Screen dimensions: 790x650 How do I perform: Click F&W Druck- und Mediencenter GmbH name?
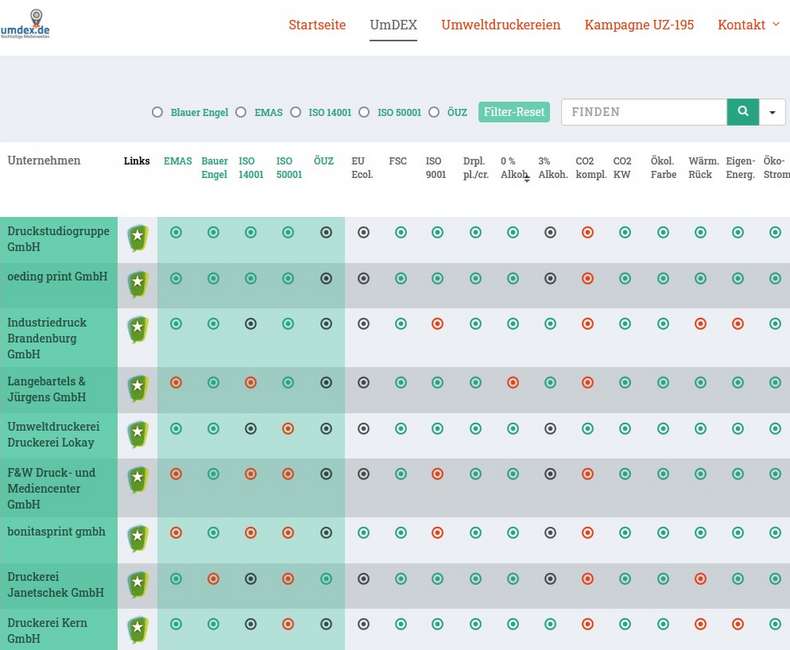pos(51,488)
